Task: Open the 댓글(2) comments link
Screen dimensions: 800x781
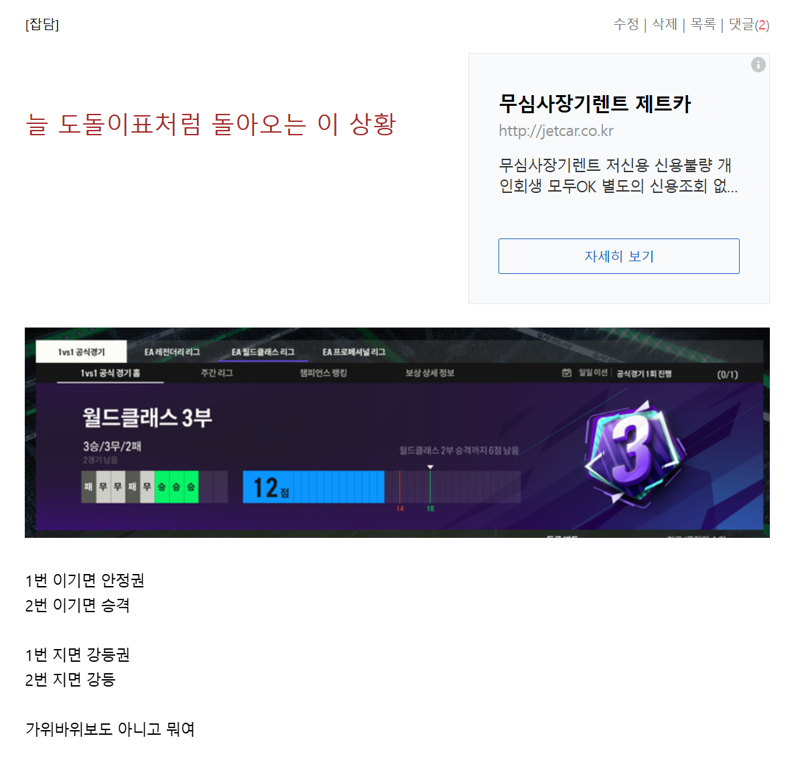Action: tap(749, 24)
